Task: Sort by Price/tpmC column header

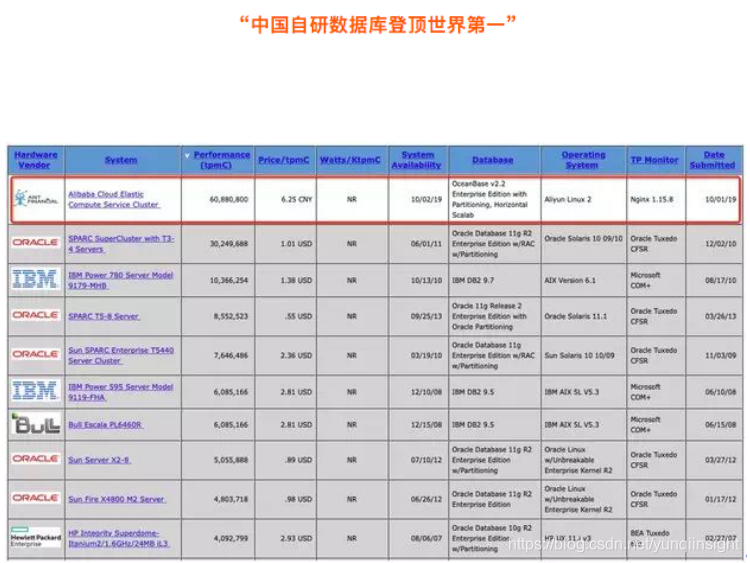Action: coord(284,160)
